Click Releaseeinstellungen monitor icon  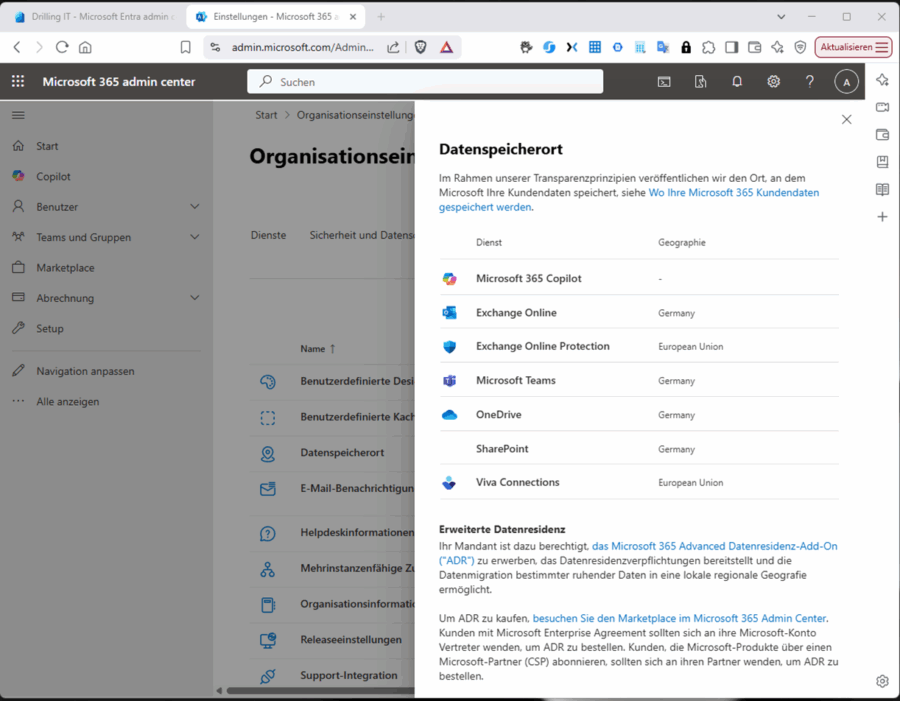coord(267,640)
